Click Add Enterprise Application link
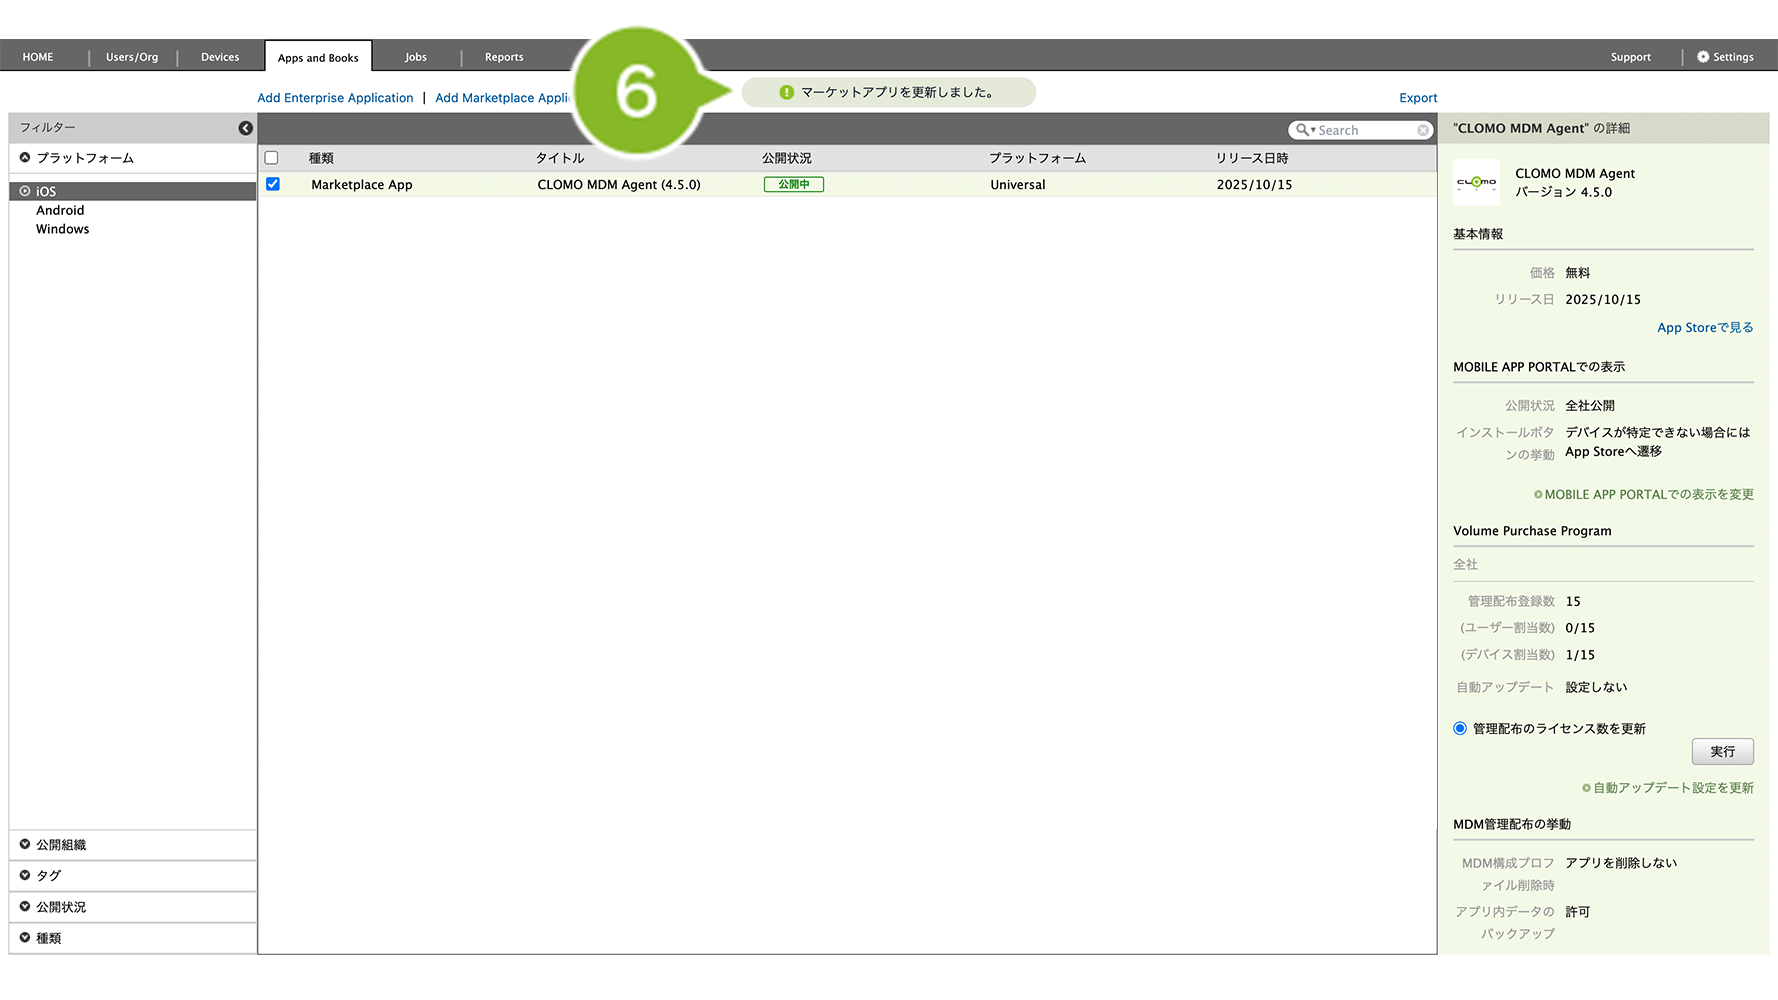Image resolution: width=1778 pixels, height=1000 pixels. pyautogui.click(x=335, y=98)
